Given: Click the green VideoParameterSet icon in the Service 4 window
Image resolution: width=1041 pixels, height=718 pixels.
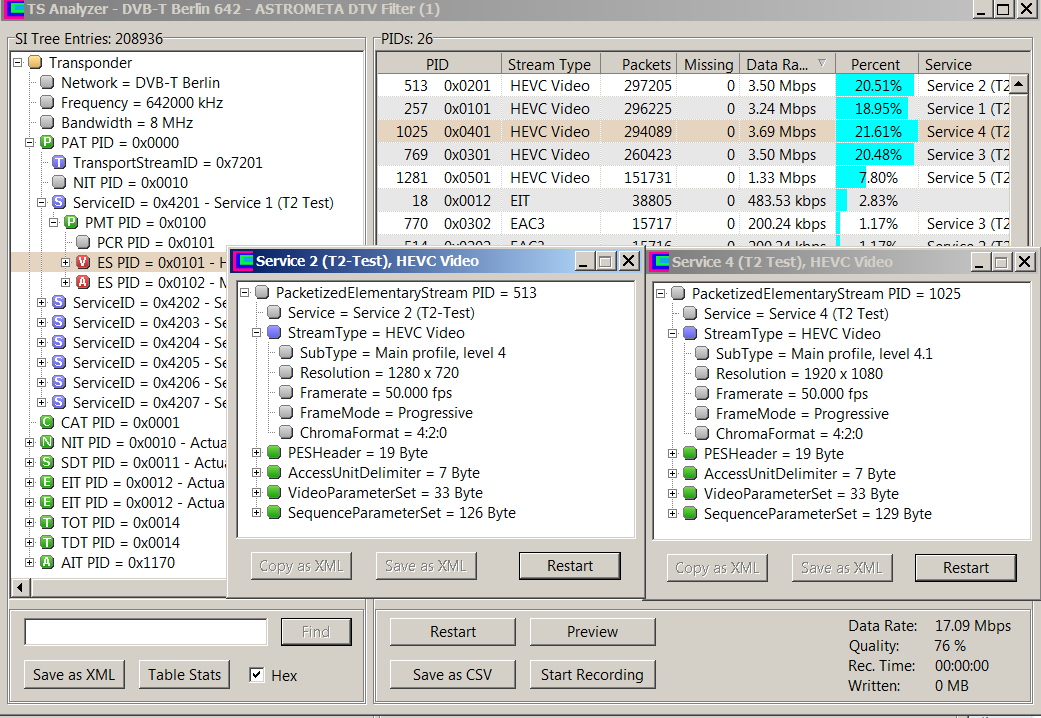Looking at the screenshot, I should [690, 494].
